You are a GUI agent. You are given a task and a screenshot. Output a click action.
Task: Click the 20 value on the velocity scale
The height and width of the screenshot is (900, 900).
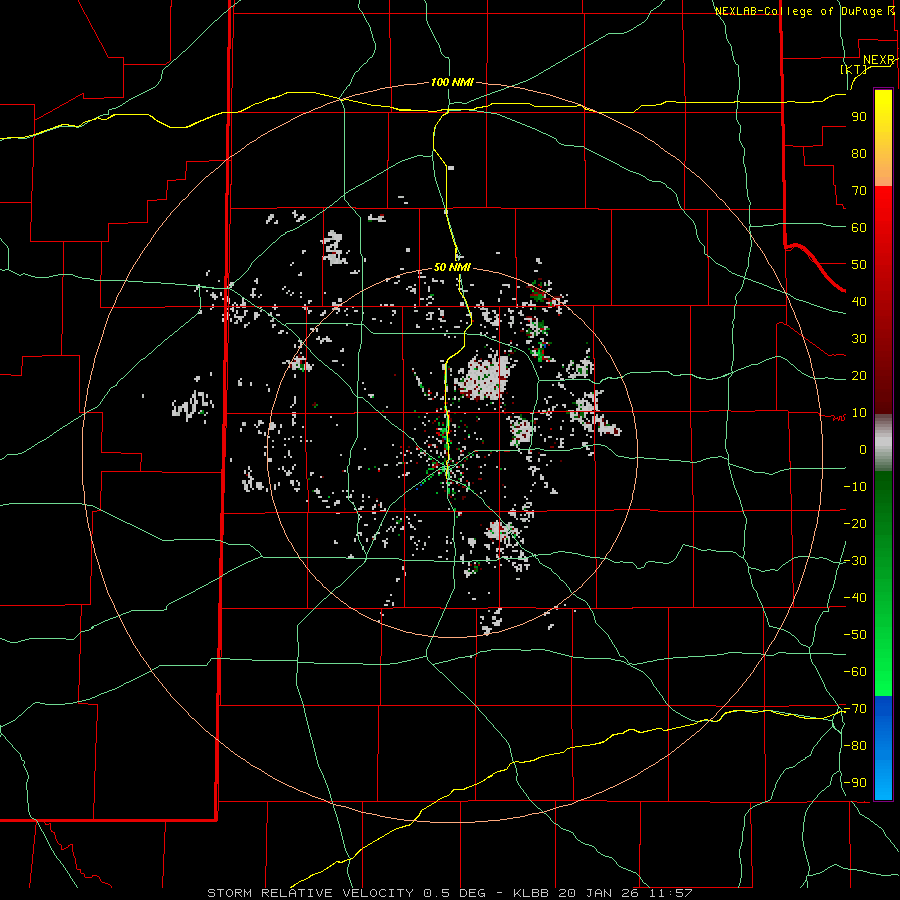click(x=859, y=376)
